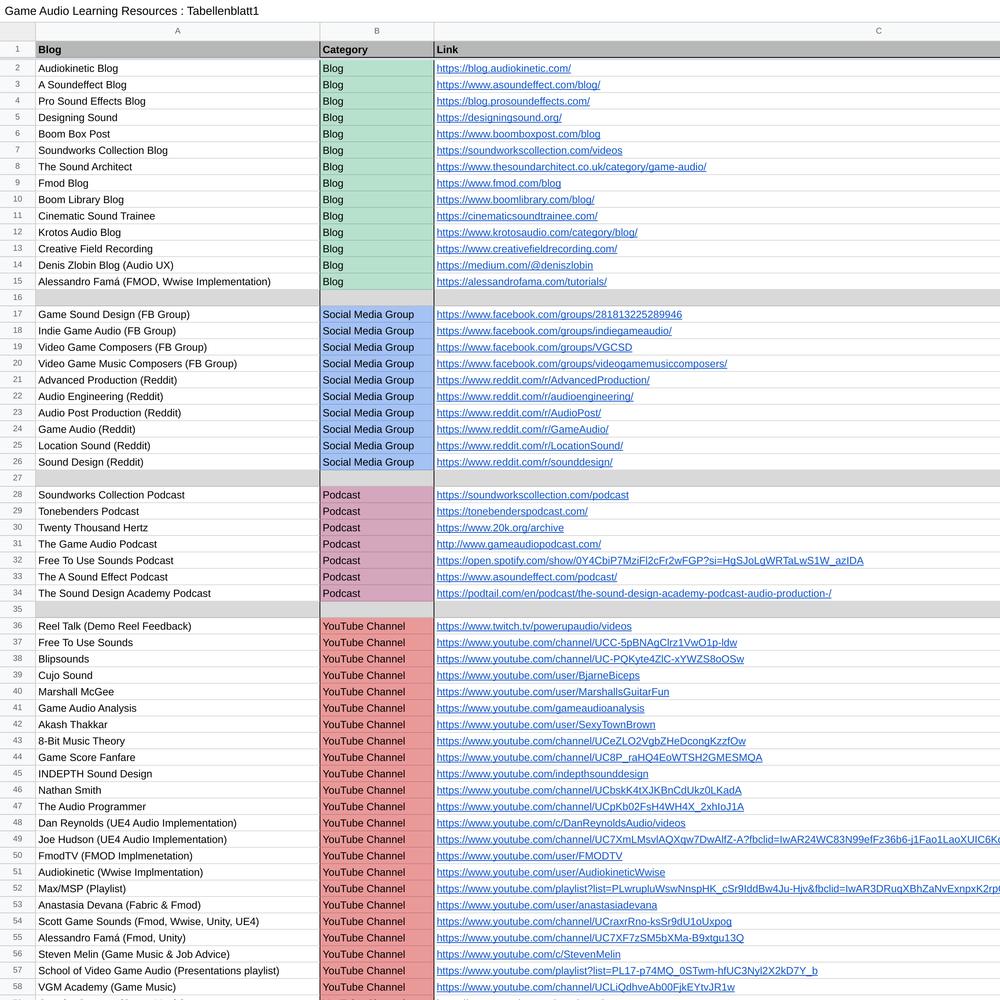The image size is (1000, 1000).
Task: Open the cinematicsoundtrainee.com link
Action: (517, 216)
